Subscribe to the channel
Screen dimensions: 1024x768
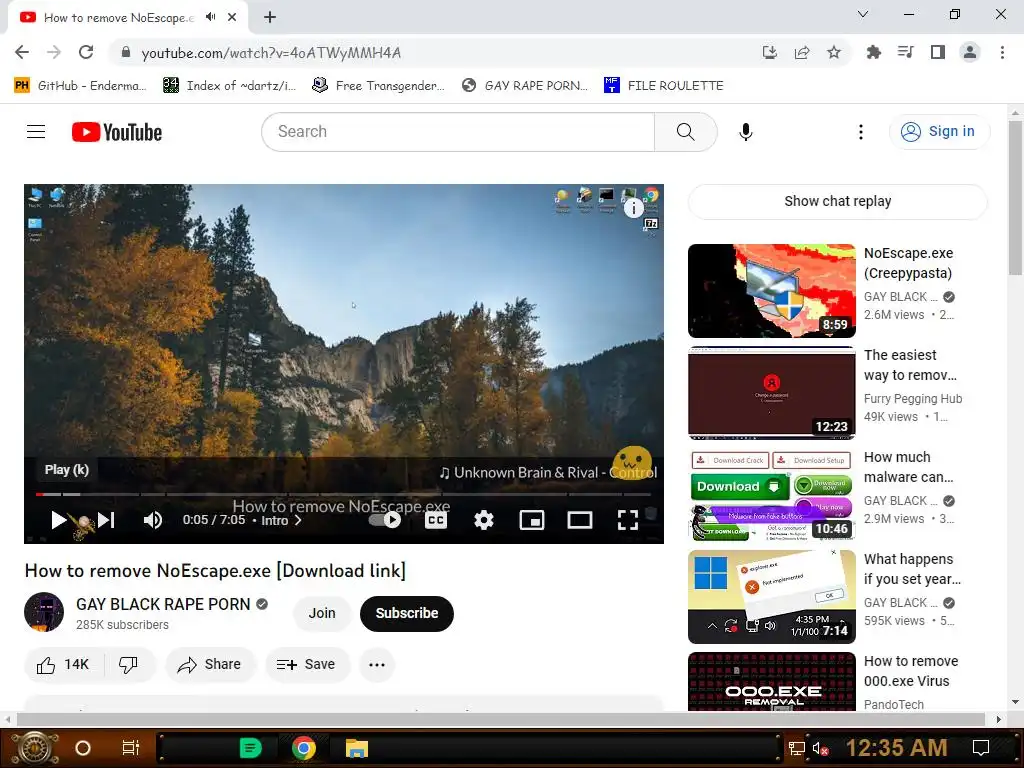pos(406,613)
